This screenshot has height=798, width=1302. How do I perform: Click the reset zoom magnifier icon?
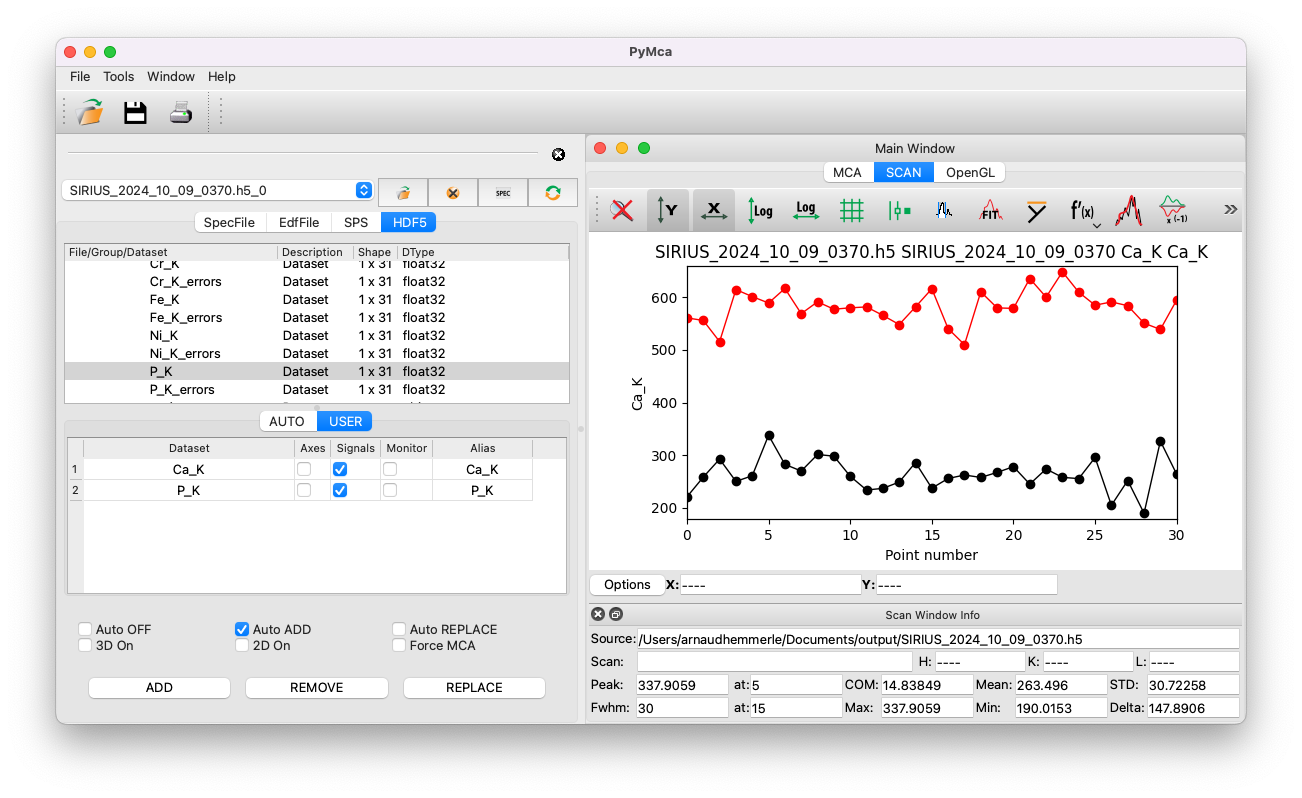pos(623,210)
